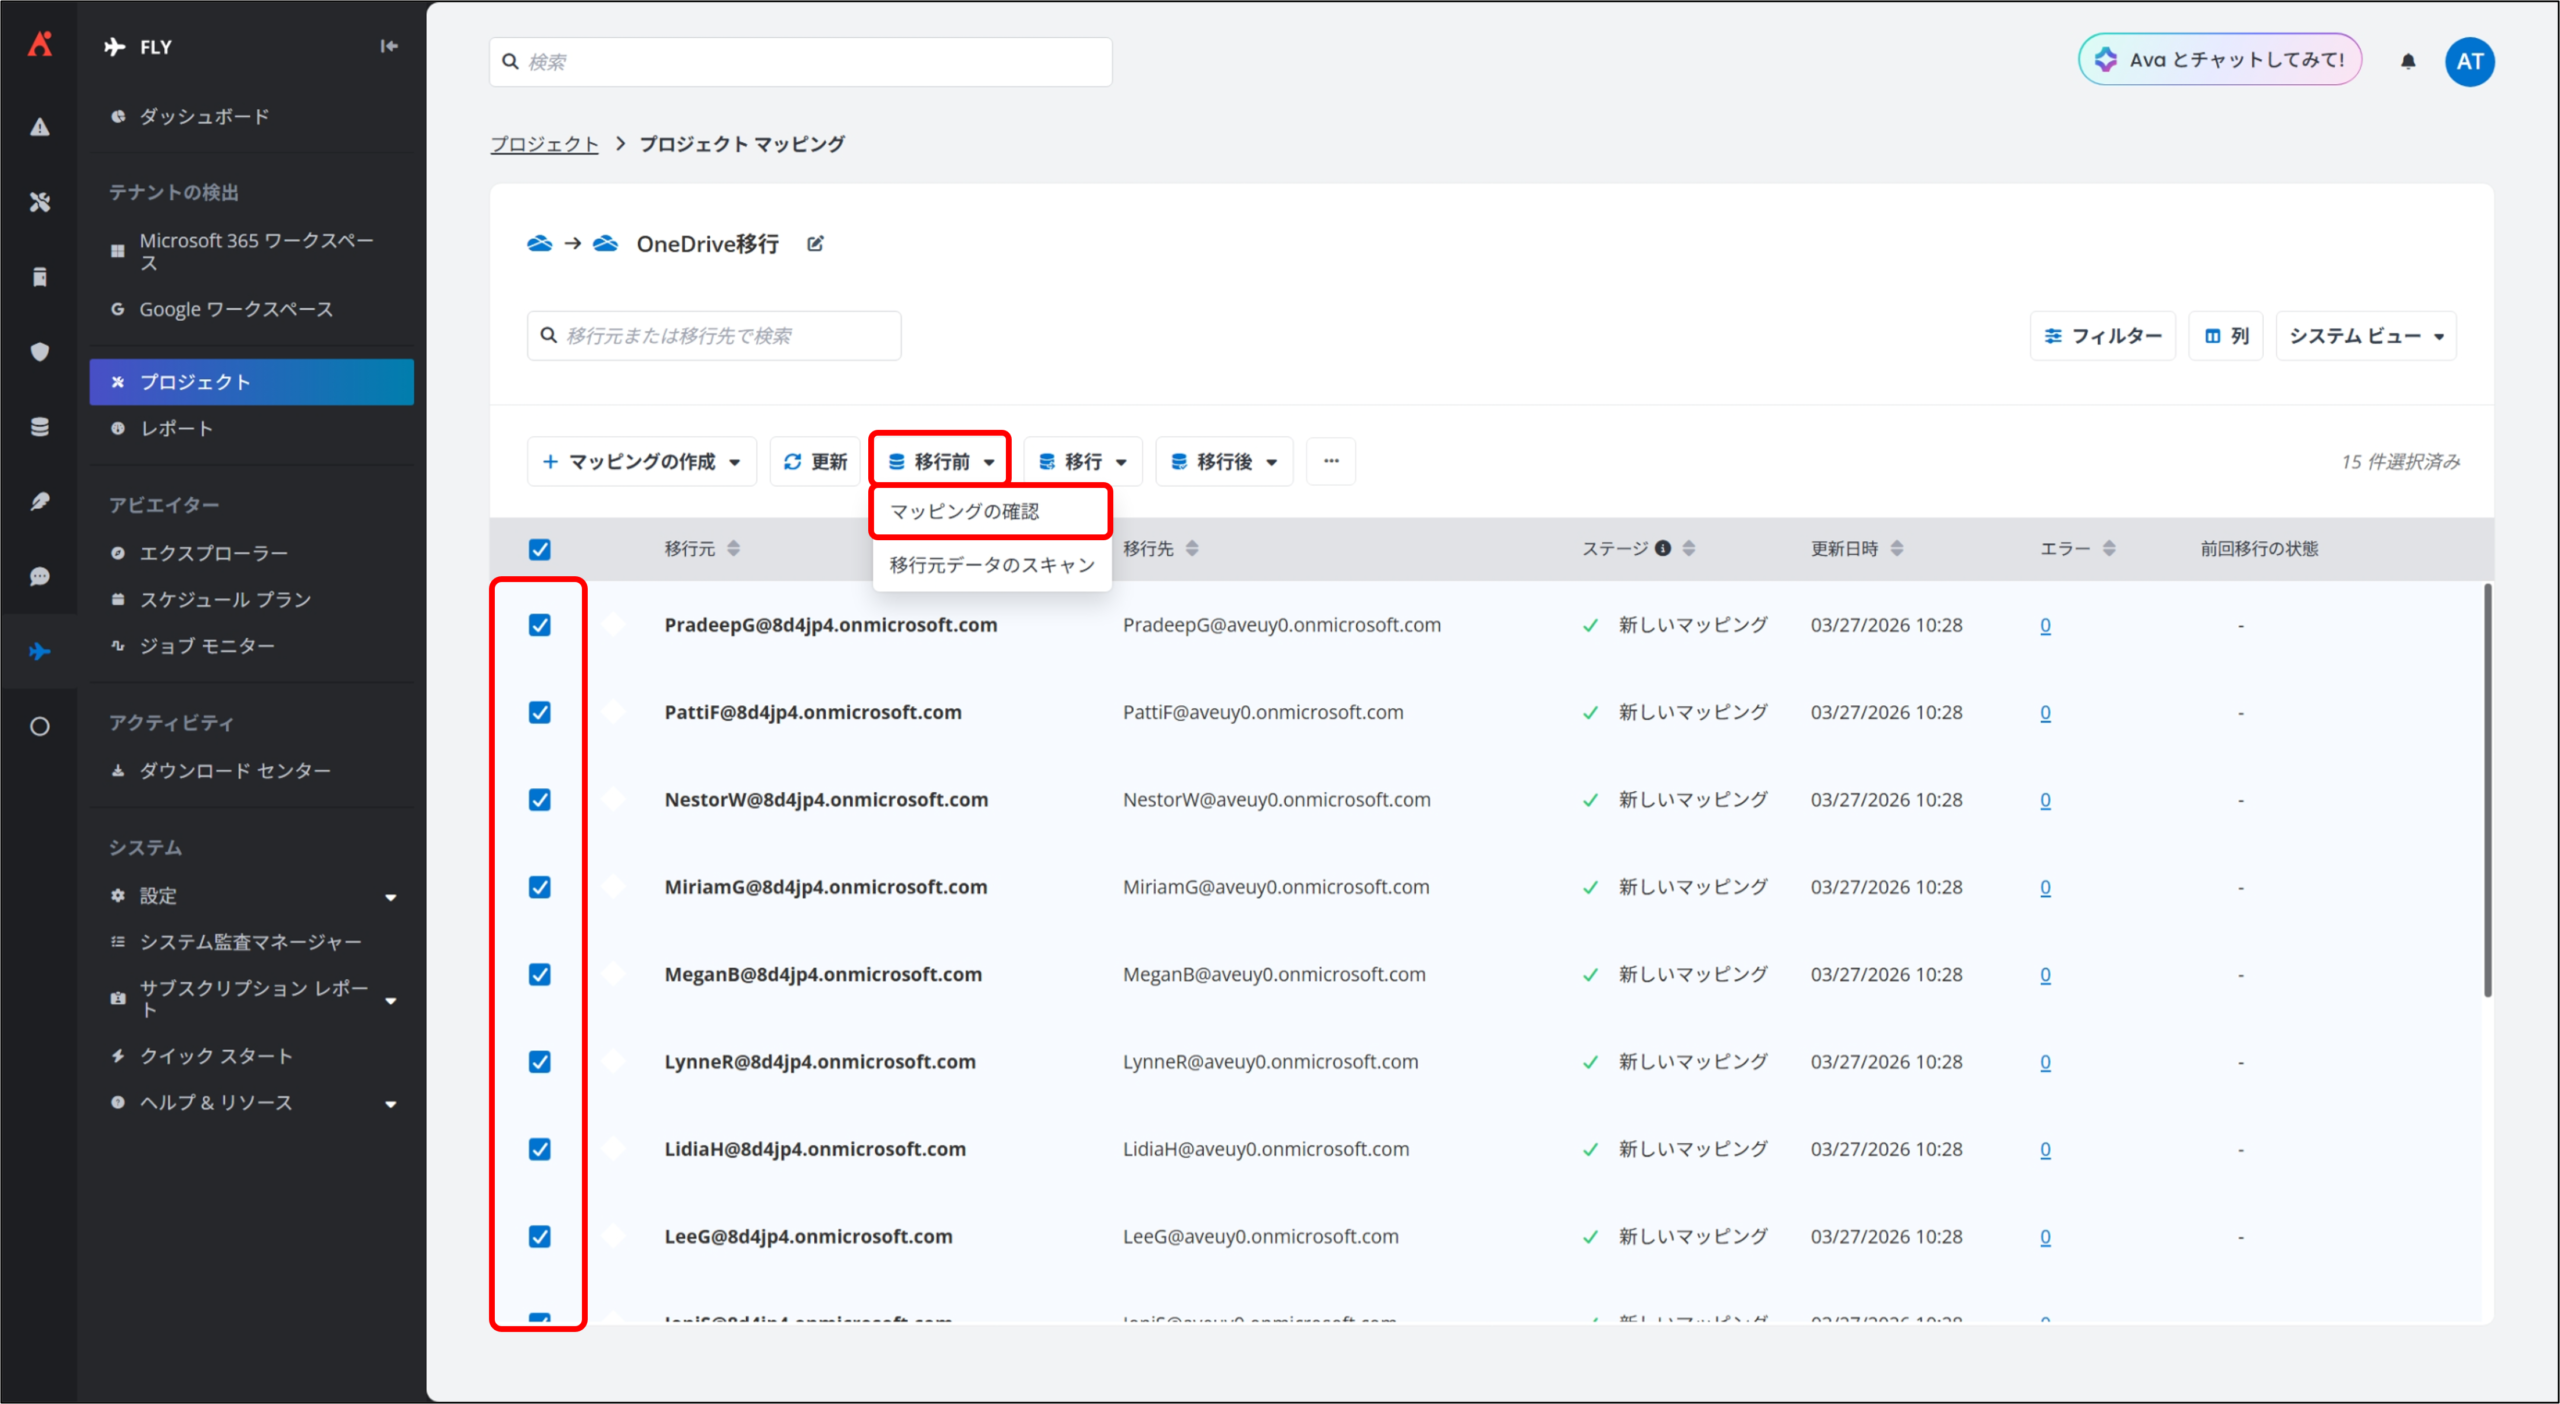2560x1404 pixels.
Task: Expand the 移行後 dropdown
Action: (1224, 461)
